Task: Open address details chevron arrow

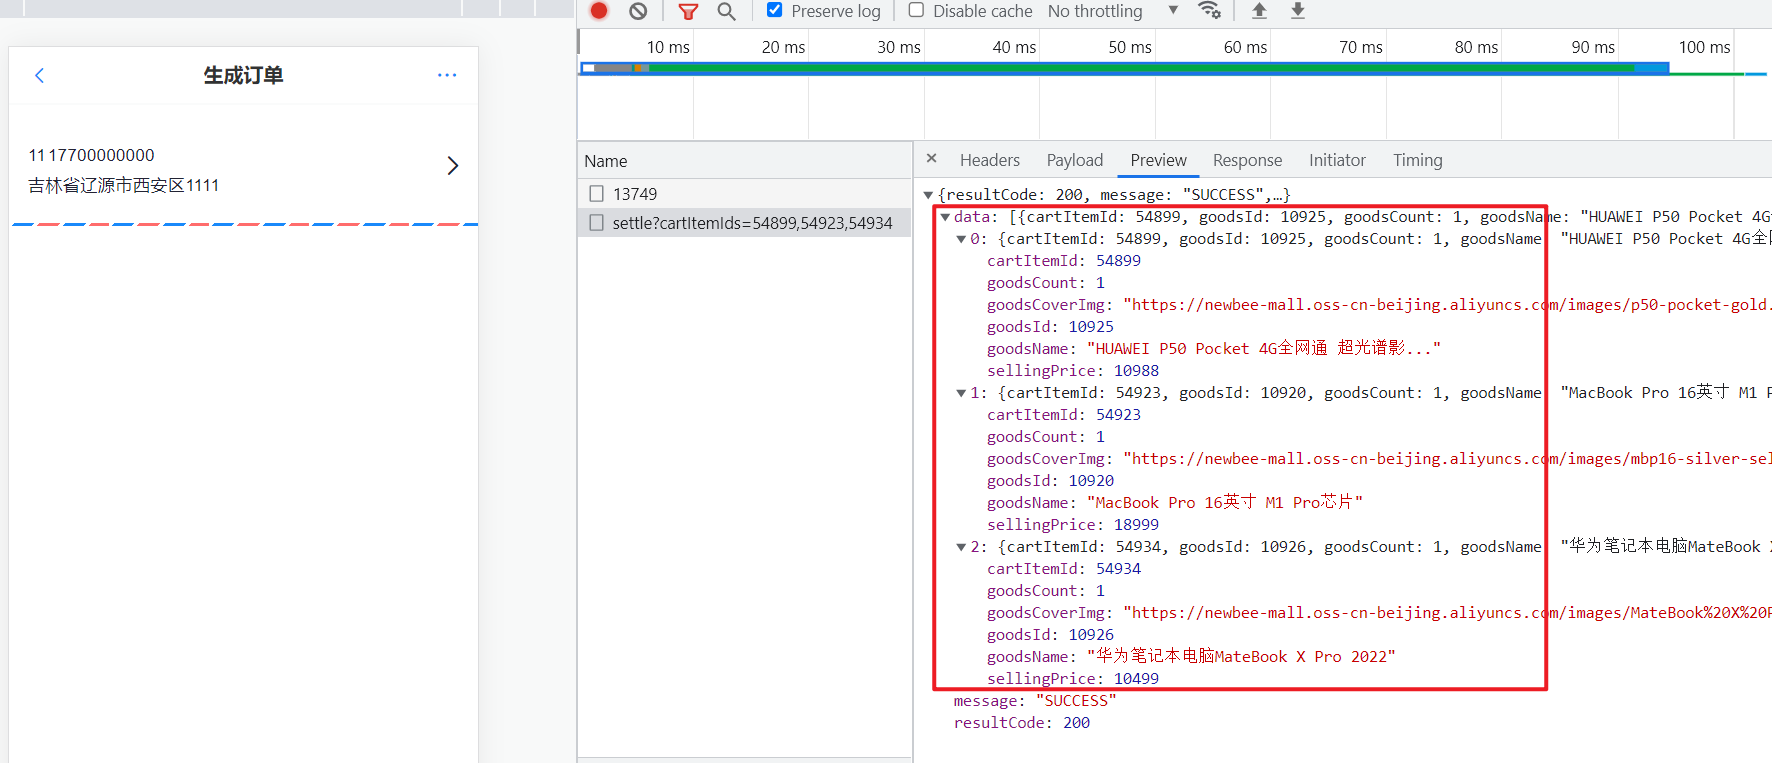Action: 453,165
